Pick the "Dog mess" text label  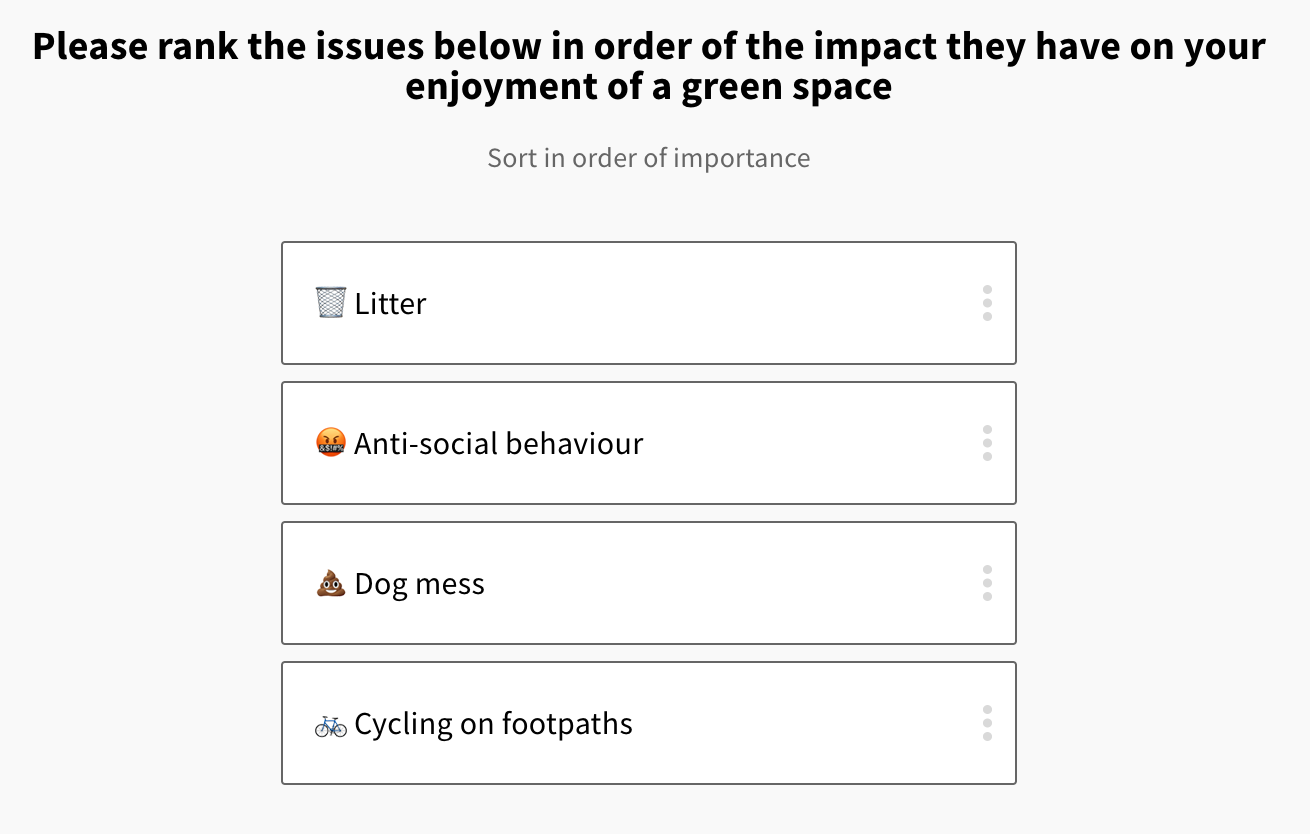[x=419, y=584]
